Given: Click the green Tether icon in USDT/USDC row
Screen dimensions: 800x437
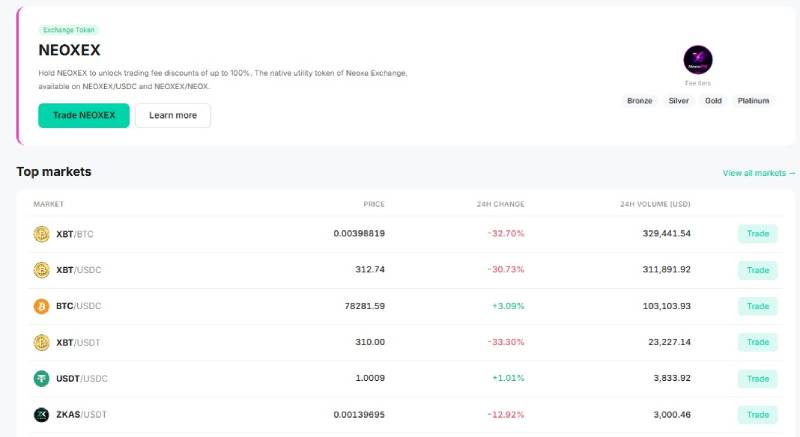Looking at the screenshot, I should (x=41, y=378).
